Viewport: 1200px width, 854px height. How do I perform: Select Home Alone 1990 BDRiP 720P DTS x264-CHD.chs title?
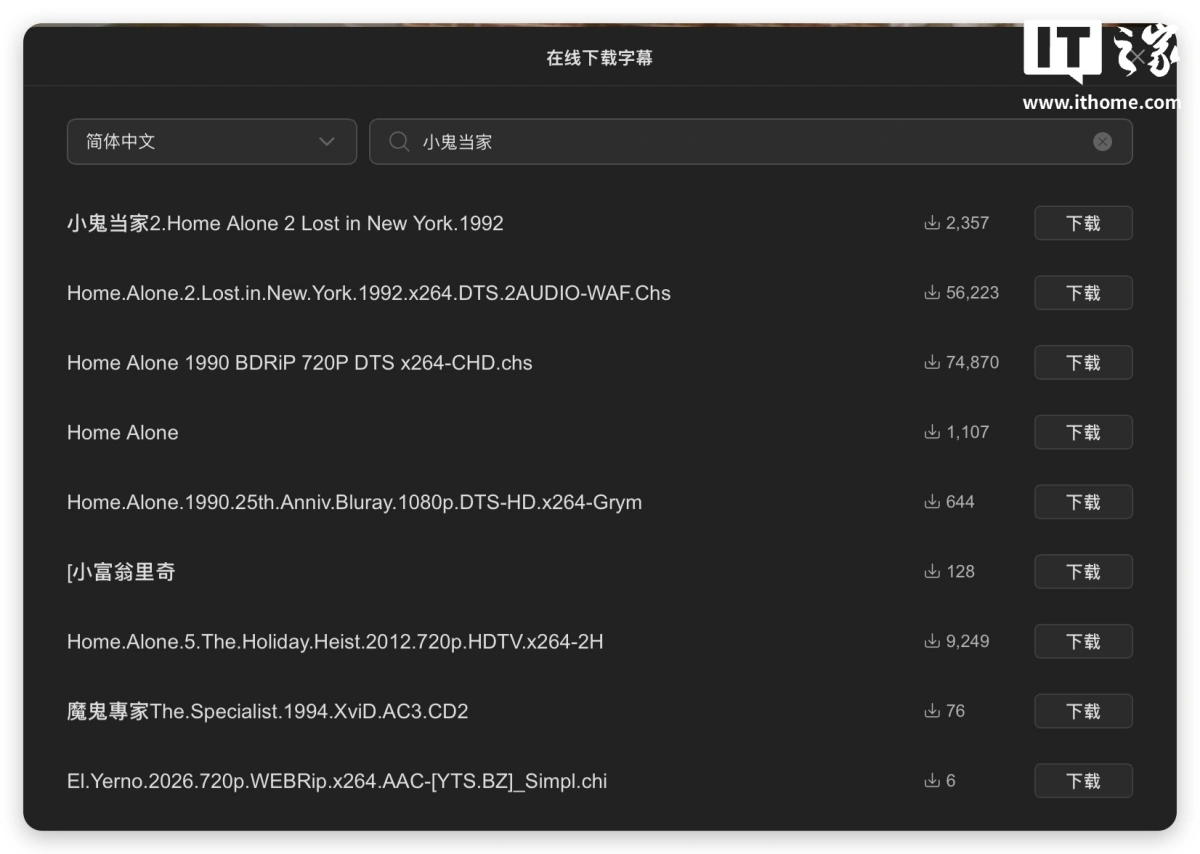(300, 363)
